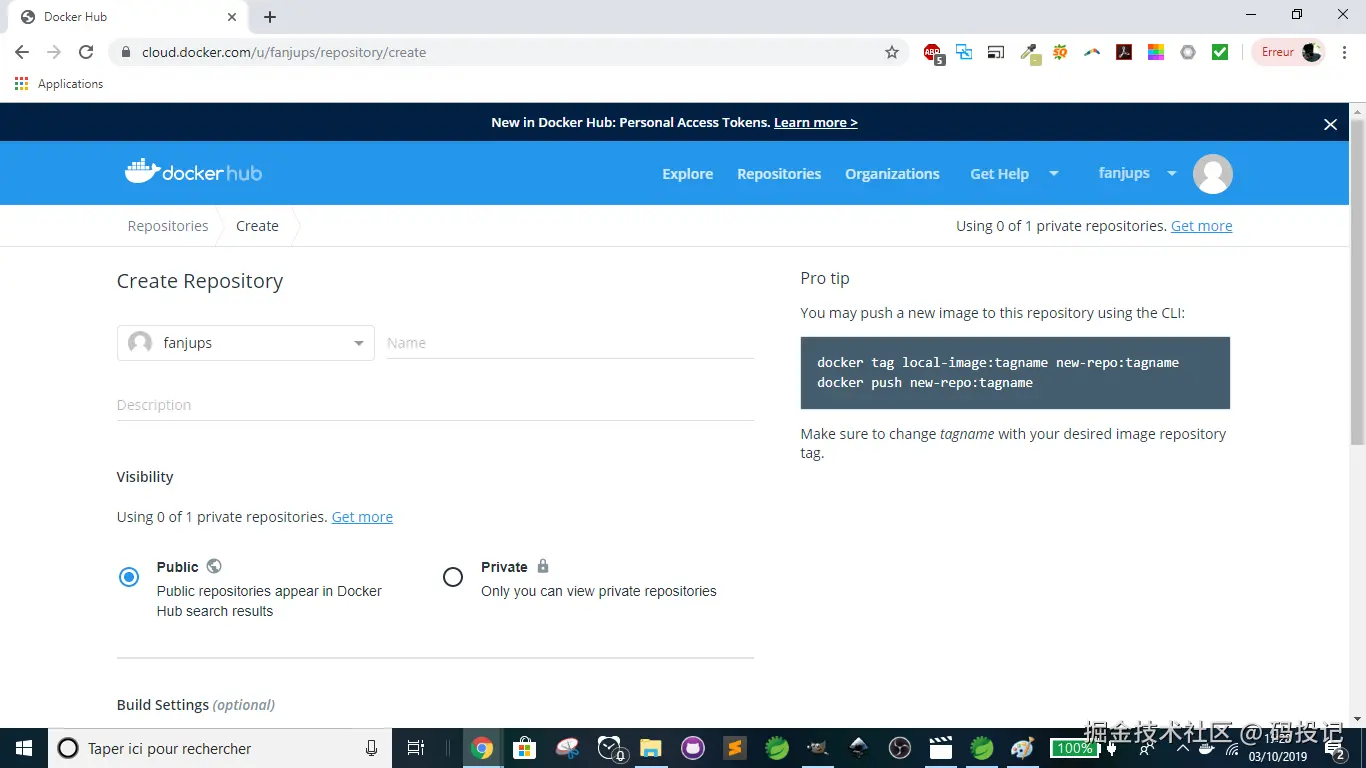1366x768 pixels.
Task: Click the Repositories breadcrumb
Action: 168,226
